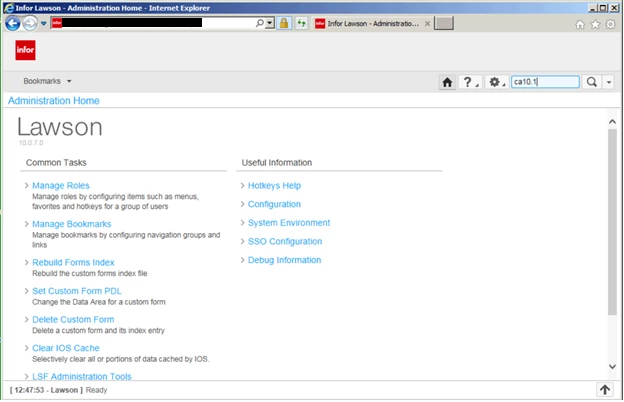
Task: Open Set Custom Form PDL link
Action: 76,291
